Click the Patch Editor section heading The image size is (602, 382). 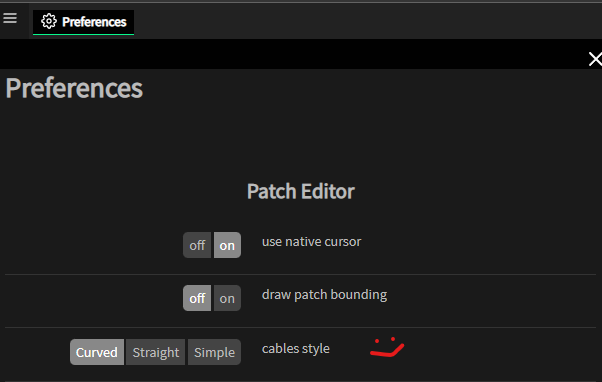pyautogui.click(x=301, y=191)
